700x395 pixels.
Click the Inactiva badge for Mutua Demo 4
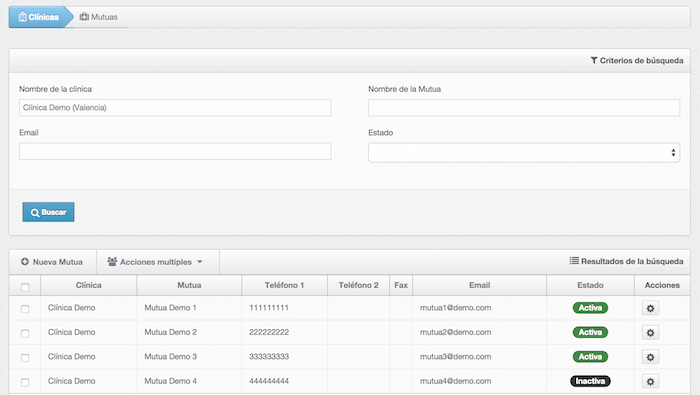pyautogui.click(x=590, y=381)
